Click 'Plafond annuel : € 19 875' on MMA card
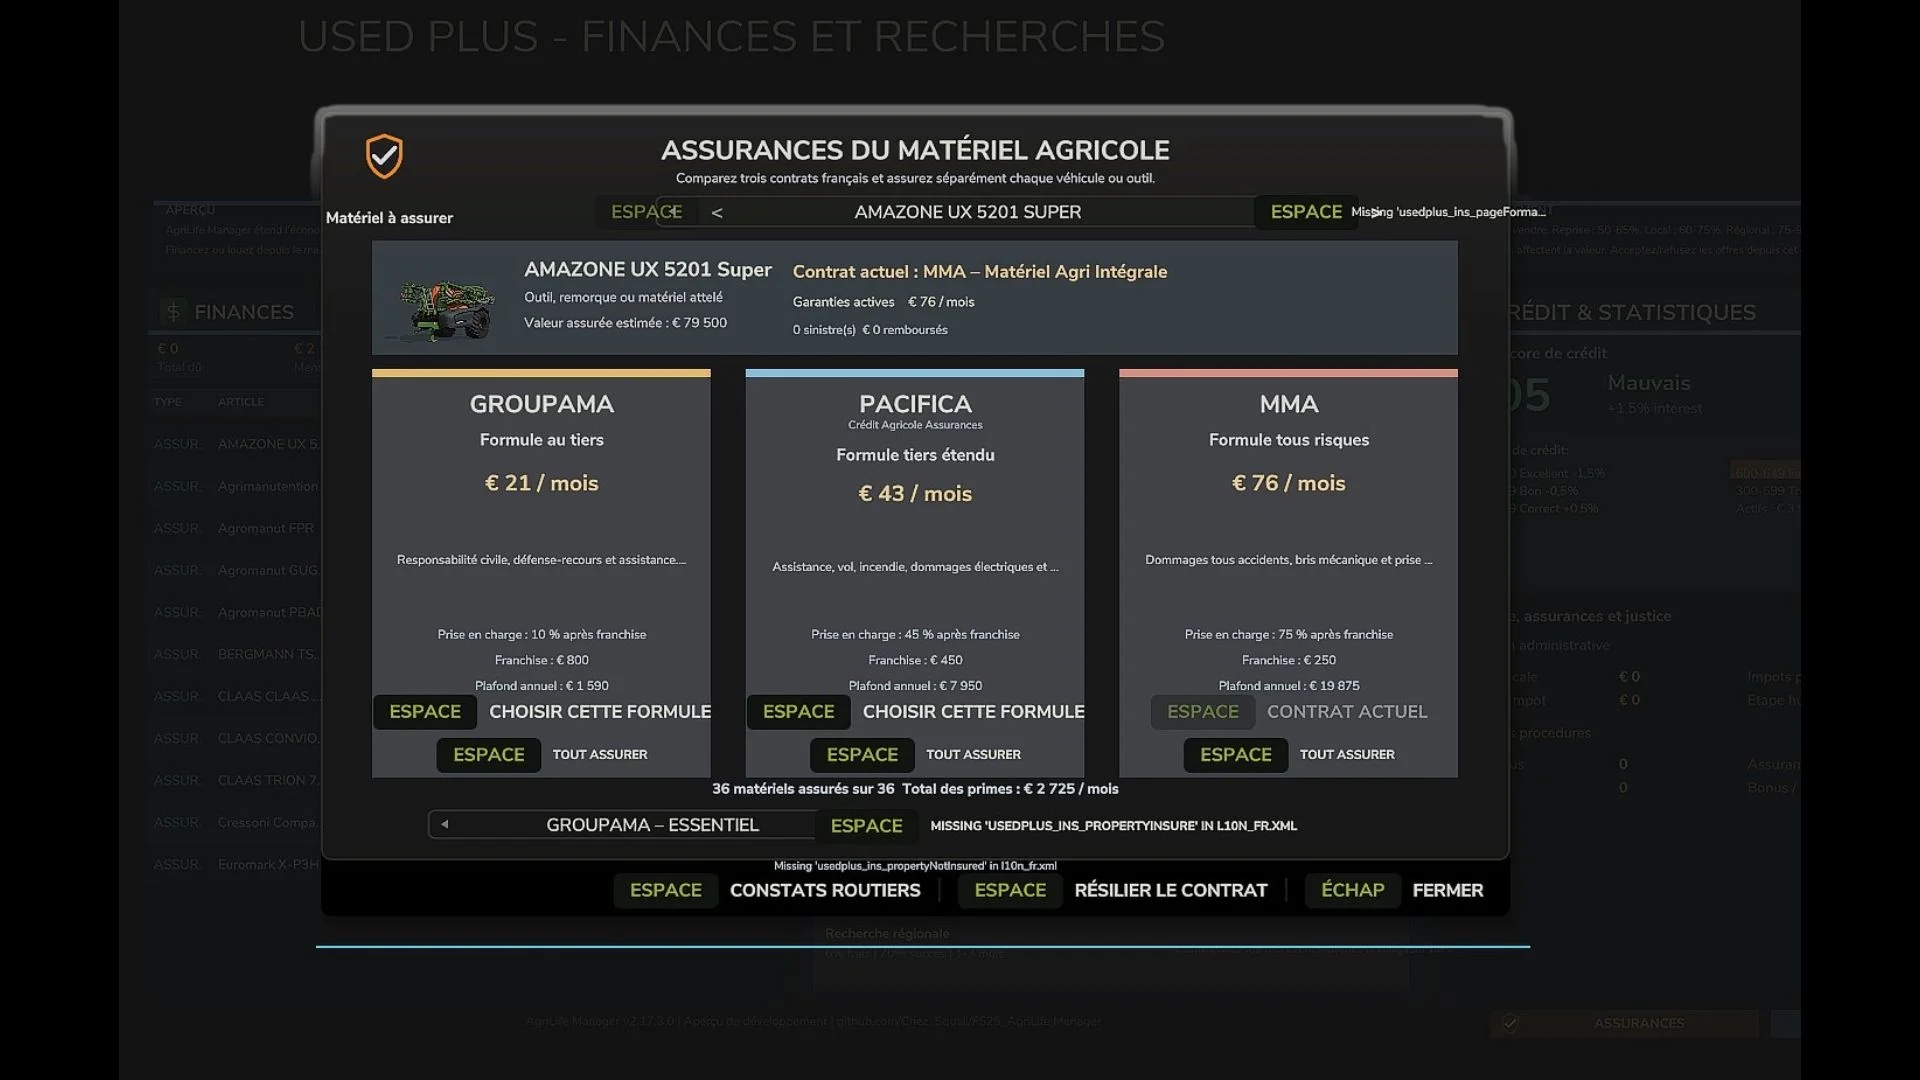 [x=1289, y=686]
